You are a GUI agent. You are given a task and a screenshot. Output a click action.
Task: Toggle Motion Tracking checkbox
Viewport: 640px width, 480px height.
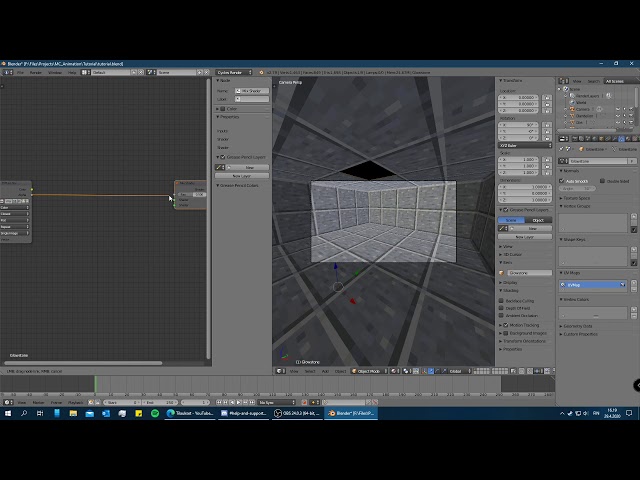click(x=506, y=325)
